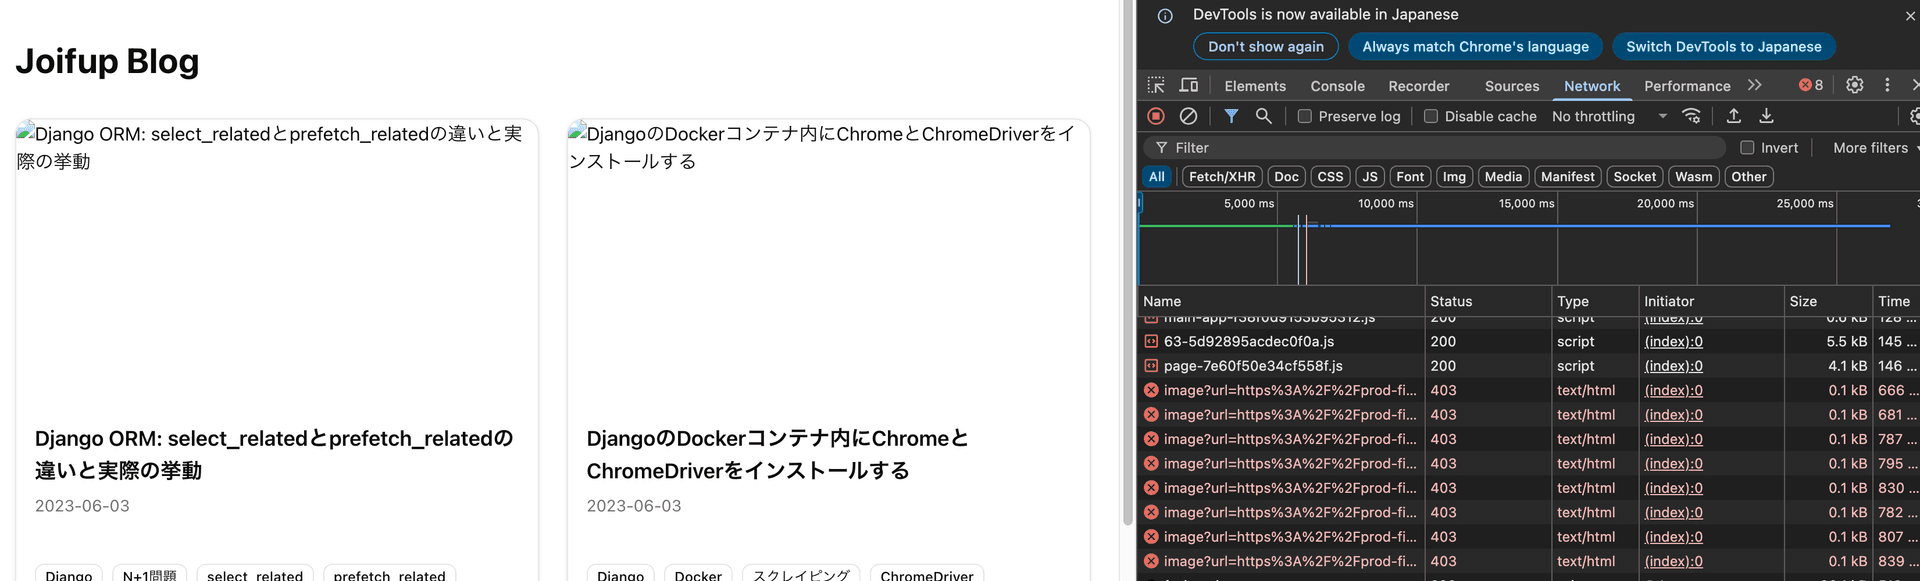Switch to the Sources tab

point(1511,86)
